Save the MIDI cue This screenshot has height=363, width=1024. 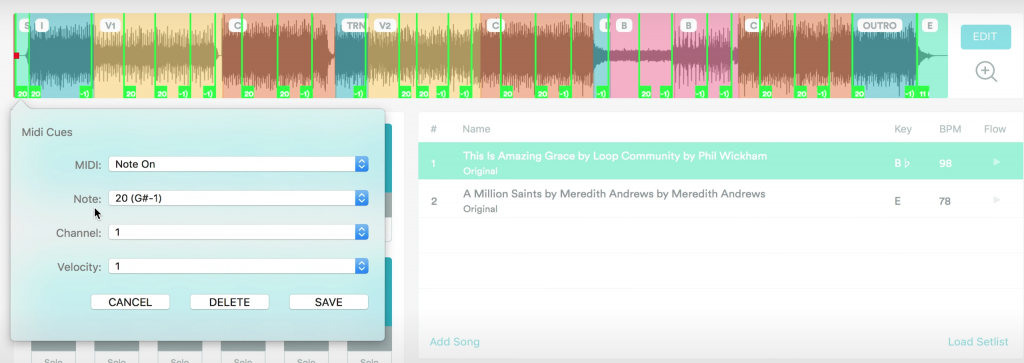(328, 302)
